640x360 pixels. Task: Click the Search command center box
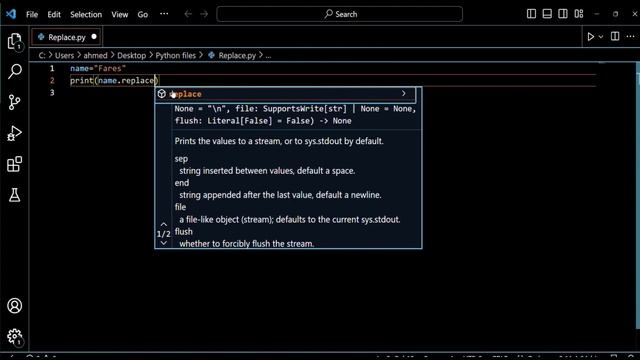tap(340, 14)
